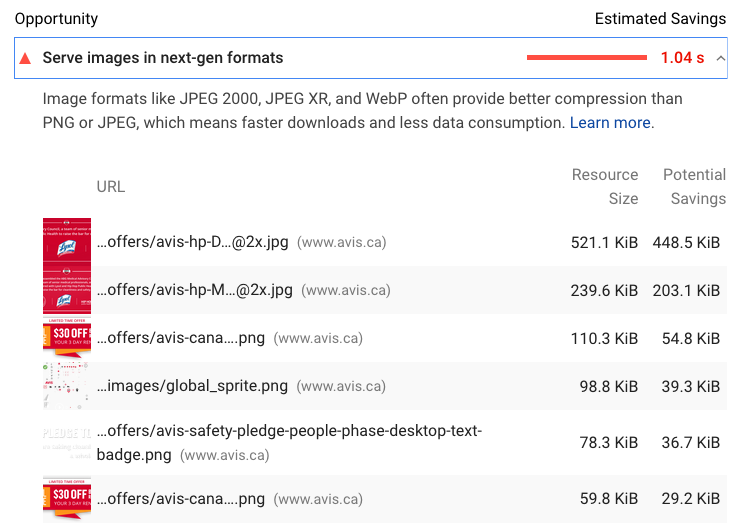Click the 1.04 s savings value

[682, 58]
